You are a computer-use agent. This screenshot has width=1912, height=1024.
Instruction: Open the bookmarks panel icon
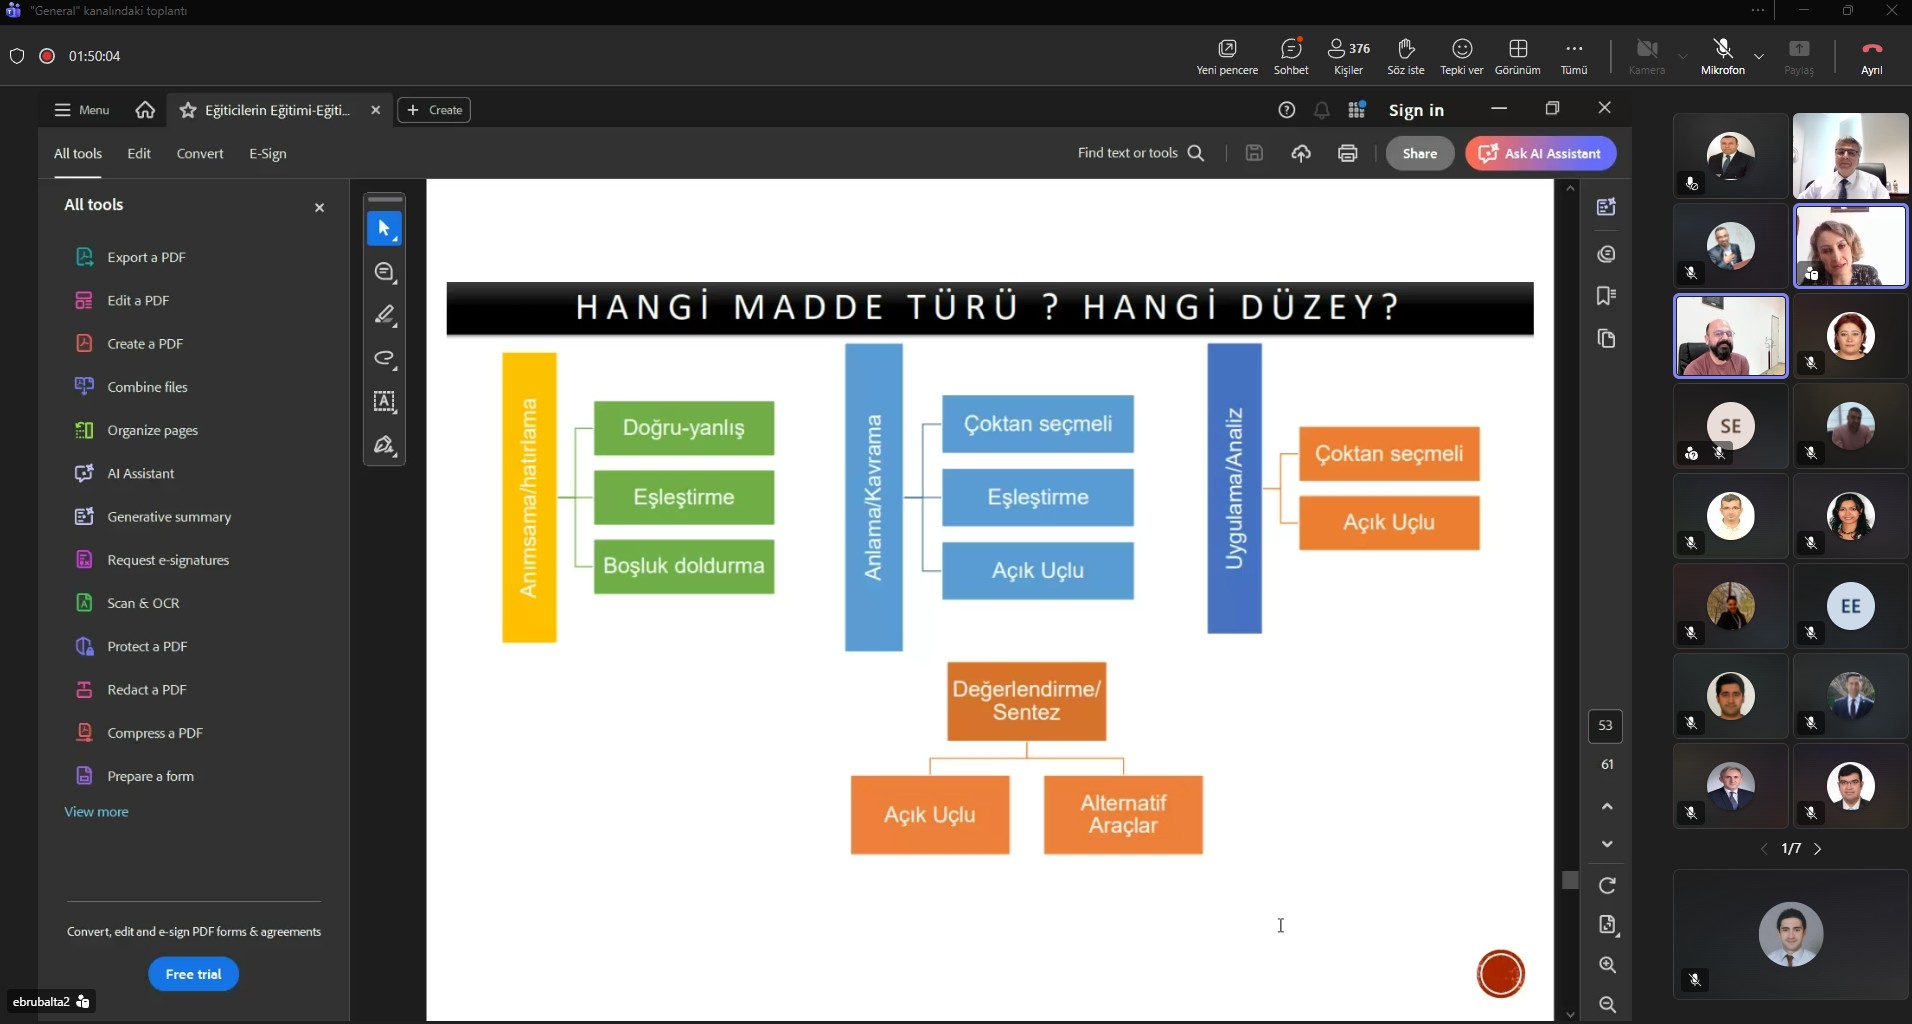(1607, 296)
